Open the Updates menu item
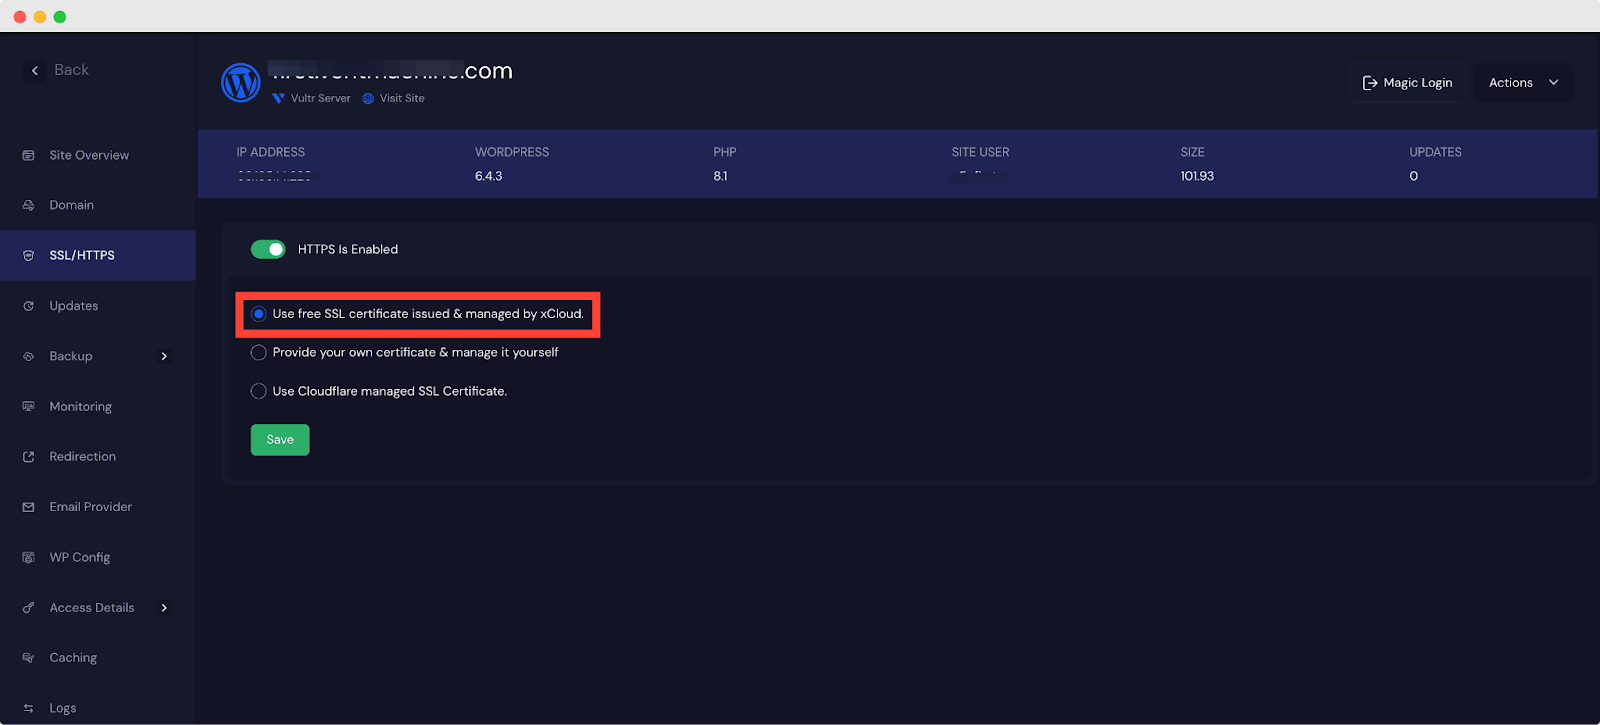The height and width of the screenshot is (725, 1600). click(74, 306)
